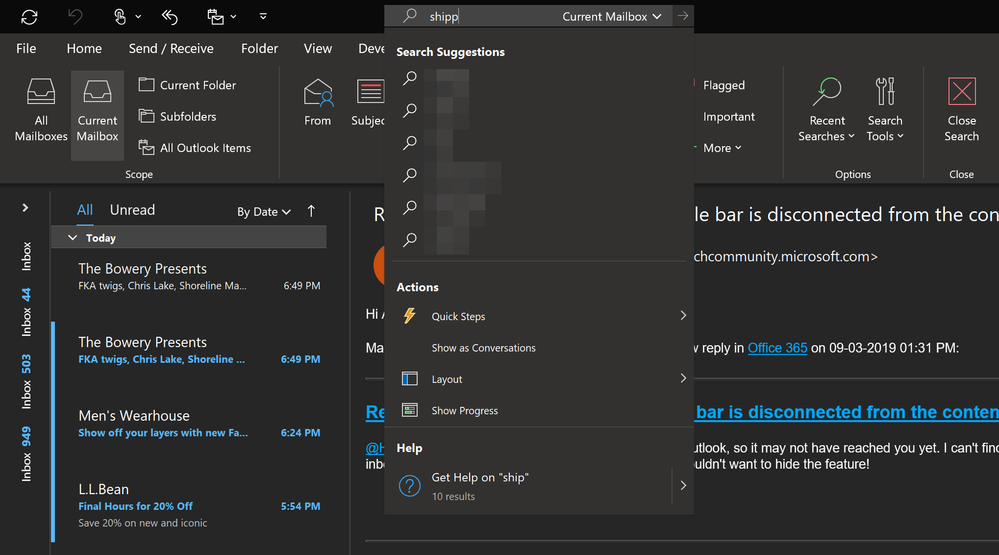The height and width of the screenshot is (555, 999).
Task: Open the File tab
Action: (x=26, y=48)
